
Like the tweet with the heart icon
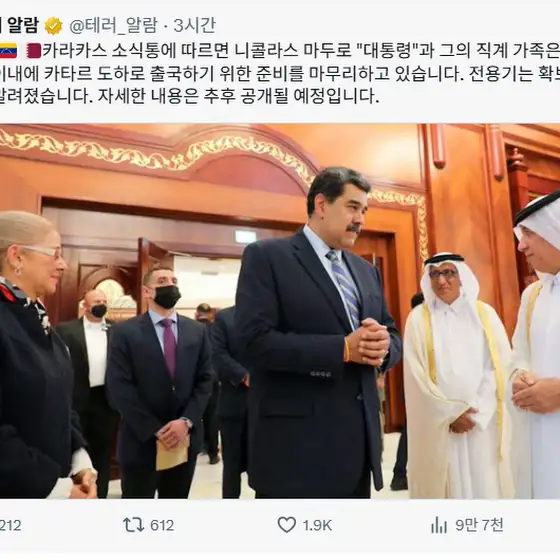(x=287, y=525)
